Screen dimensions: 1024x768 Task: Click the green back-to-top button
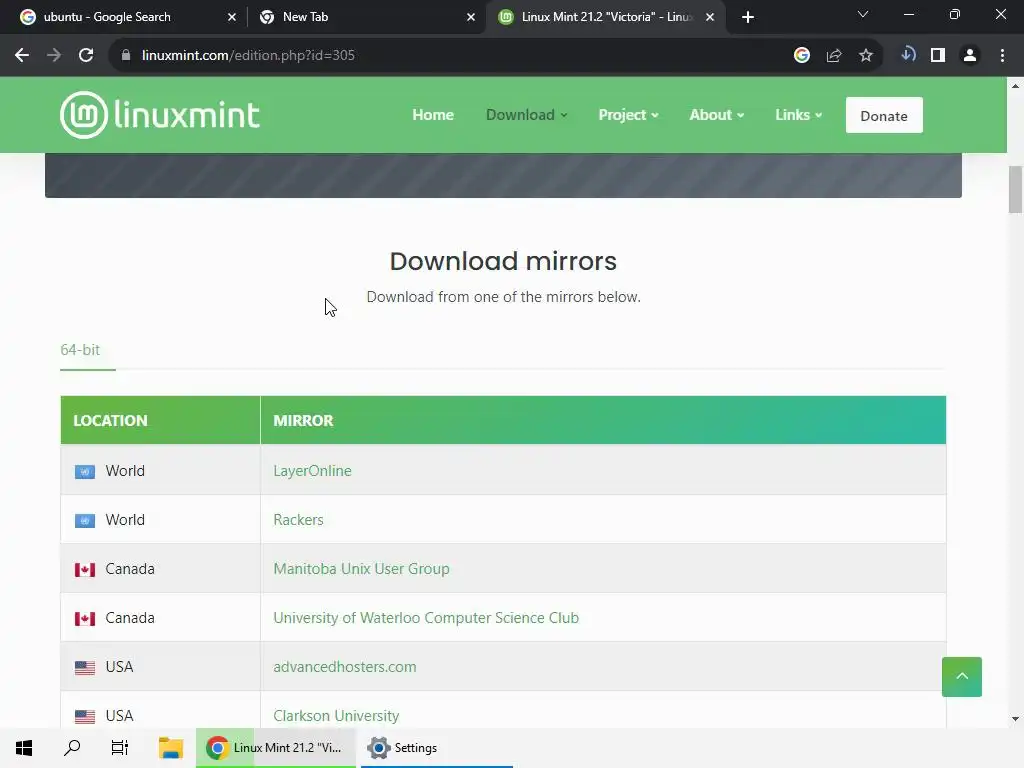pyautogui.click(x=961, y=677)
